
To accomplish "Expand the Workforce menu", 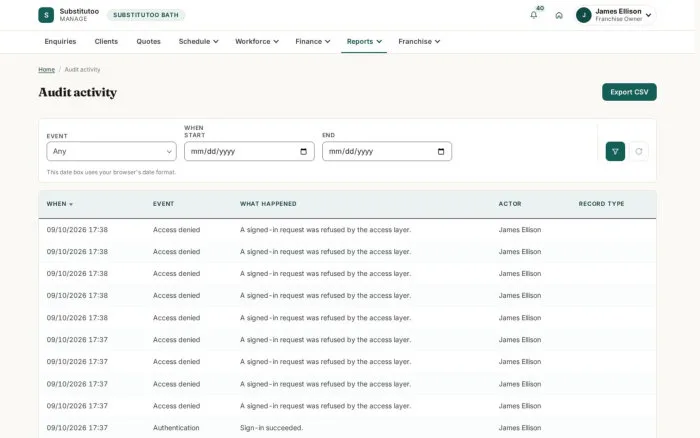I will click(257, 42).
